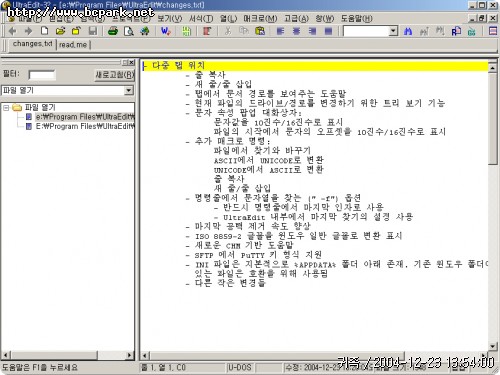This screenshot has width=500, height=375.
Task: Click the side panel scrollbar left arrow
Action: click(6, 355)
